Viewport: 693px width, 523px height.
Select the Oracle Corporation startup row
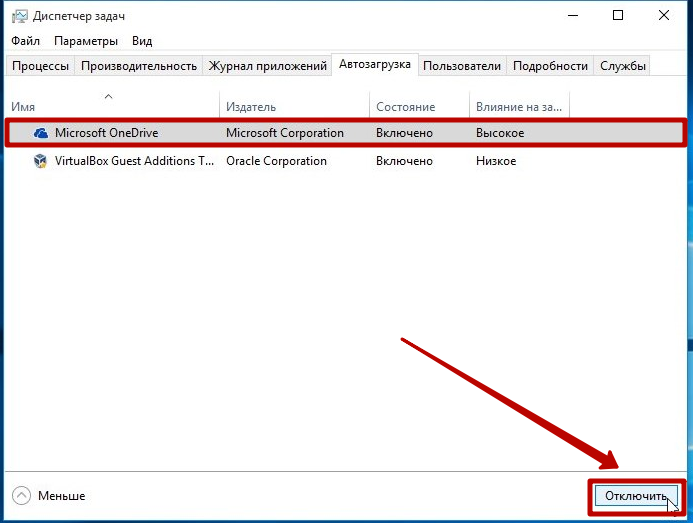coord(276,161)
